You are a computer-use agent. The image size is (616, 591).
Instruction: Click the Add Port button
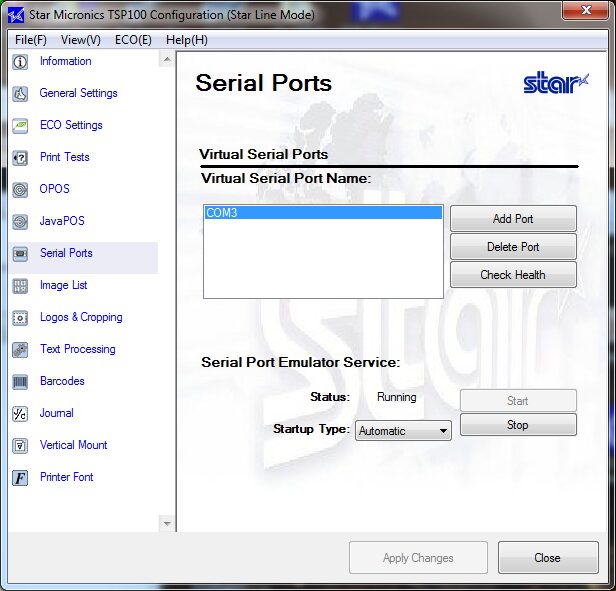[x=513, y=218]
